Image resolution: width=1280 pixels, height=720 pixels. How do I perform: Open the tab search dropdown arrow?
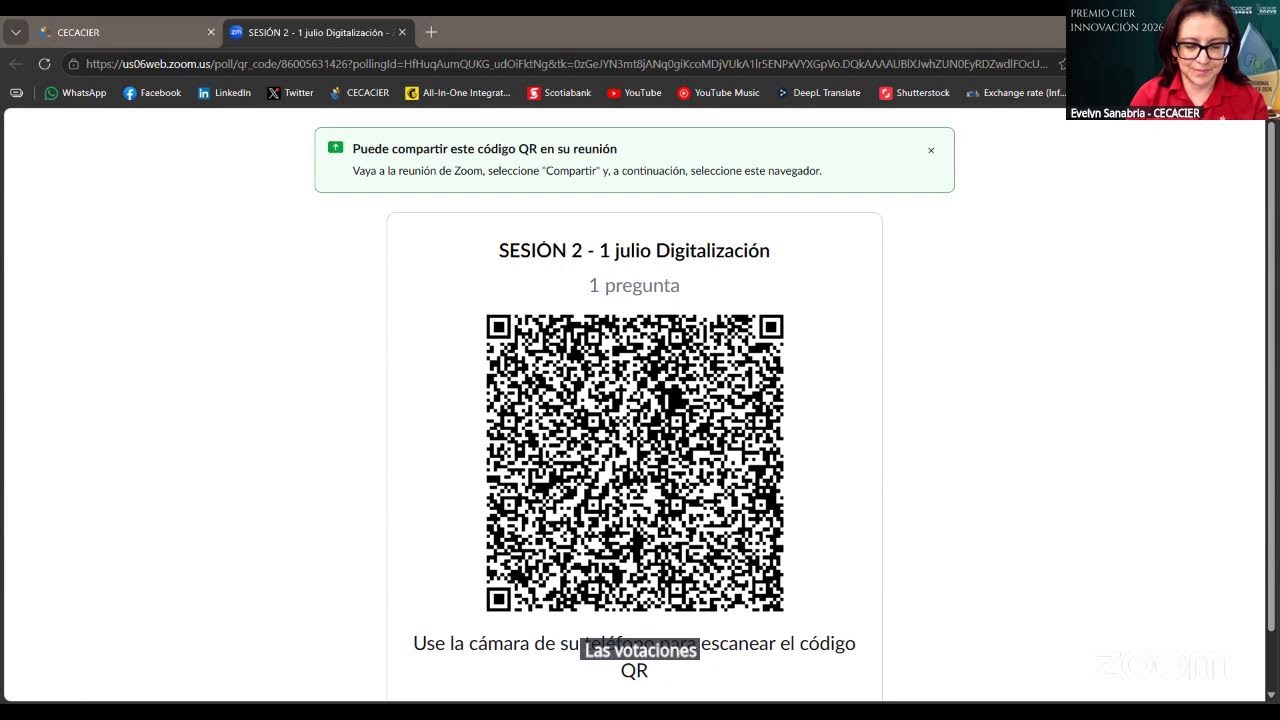[15, 32]
